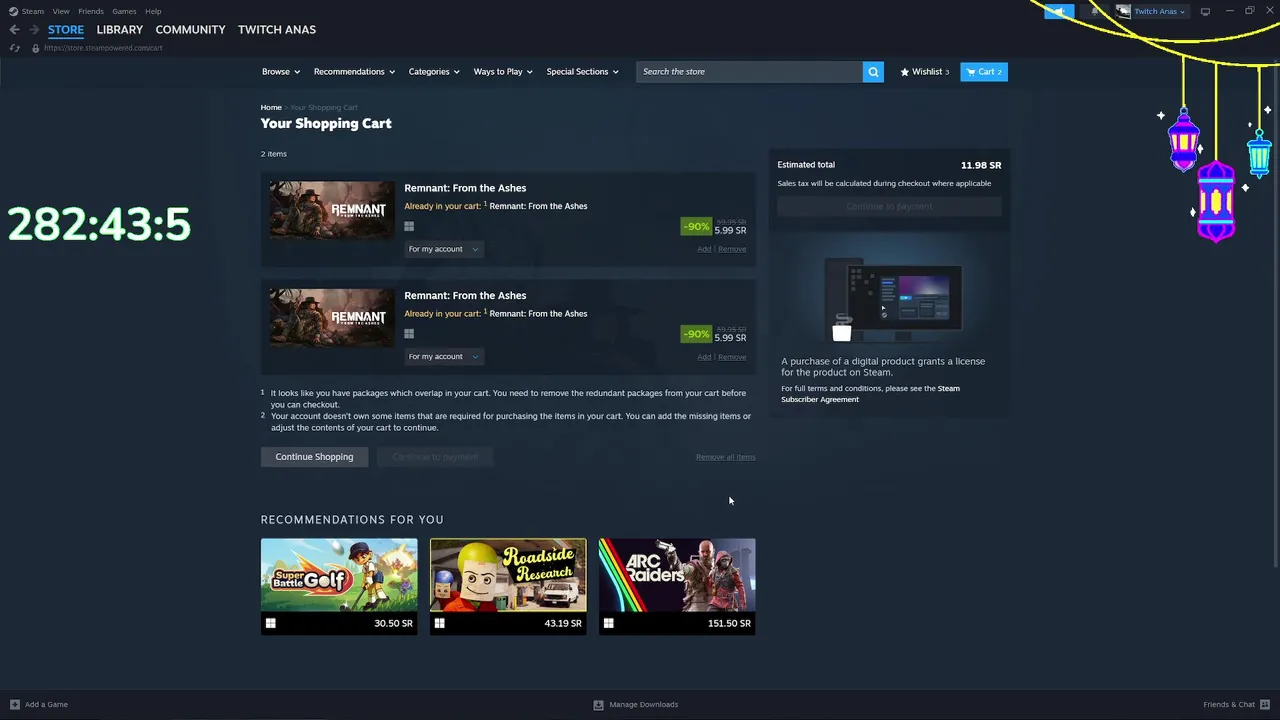Open 'For my account' dropdown on second Remnant item

[x=443, y=356]
